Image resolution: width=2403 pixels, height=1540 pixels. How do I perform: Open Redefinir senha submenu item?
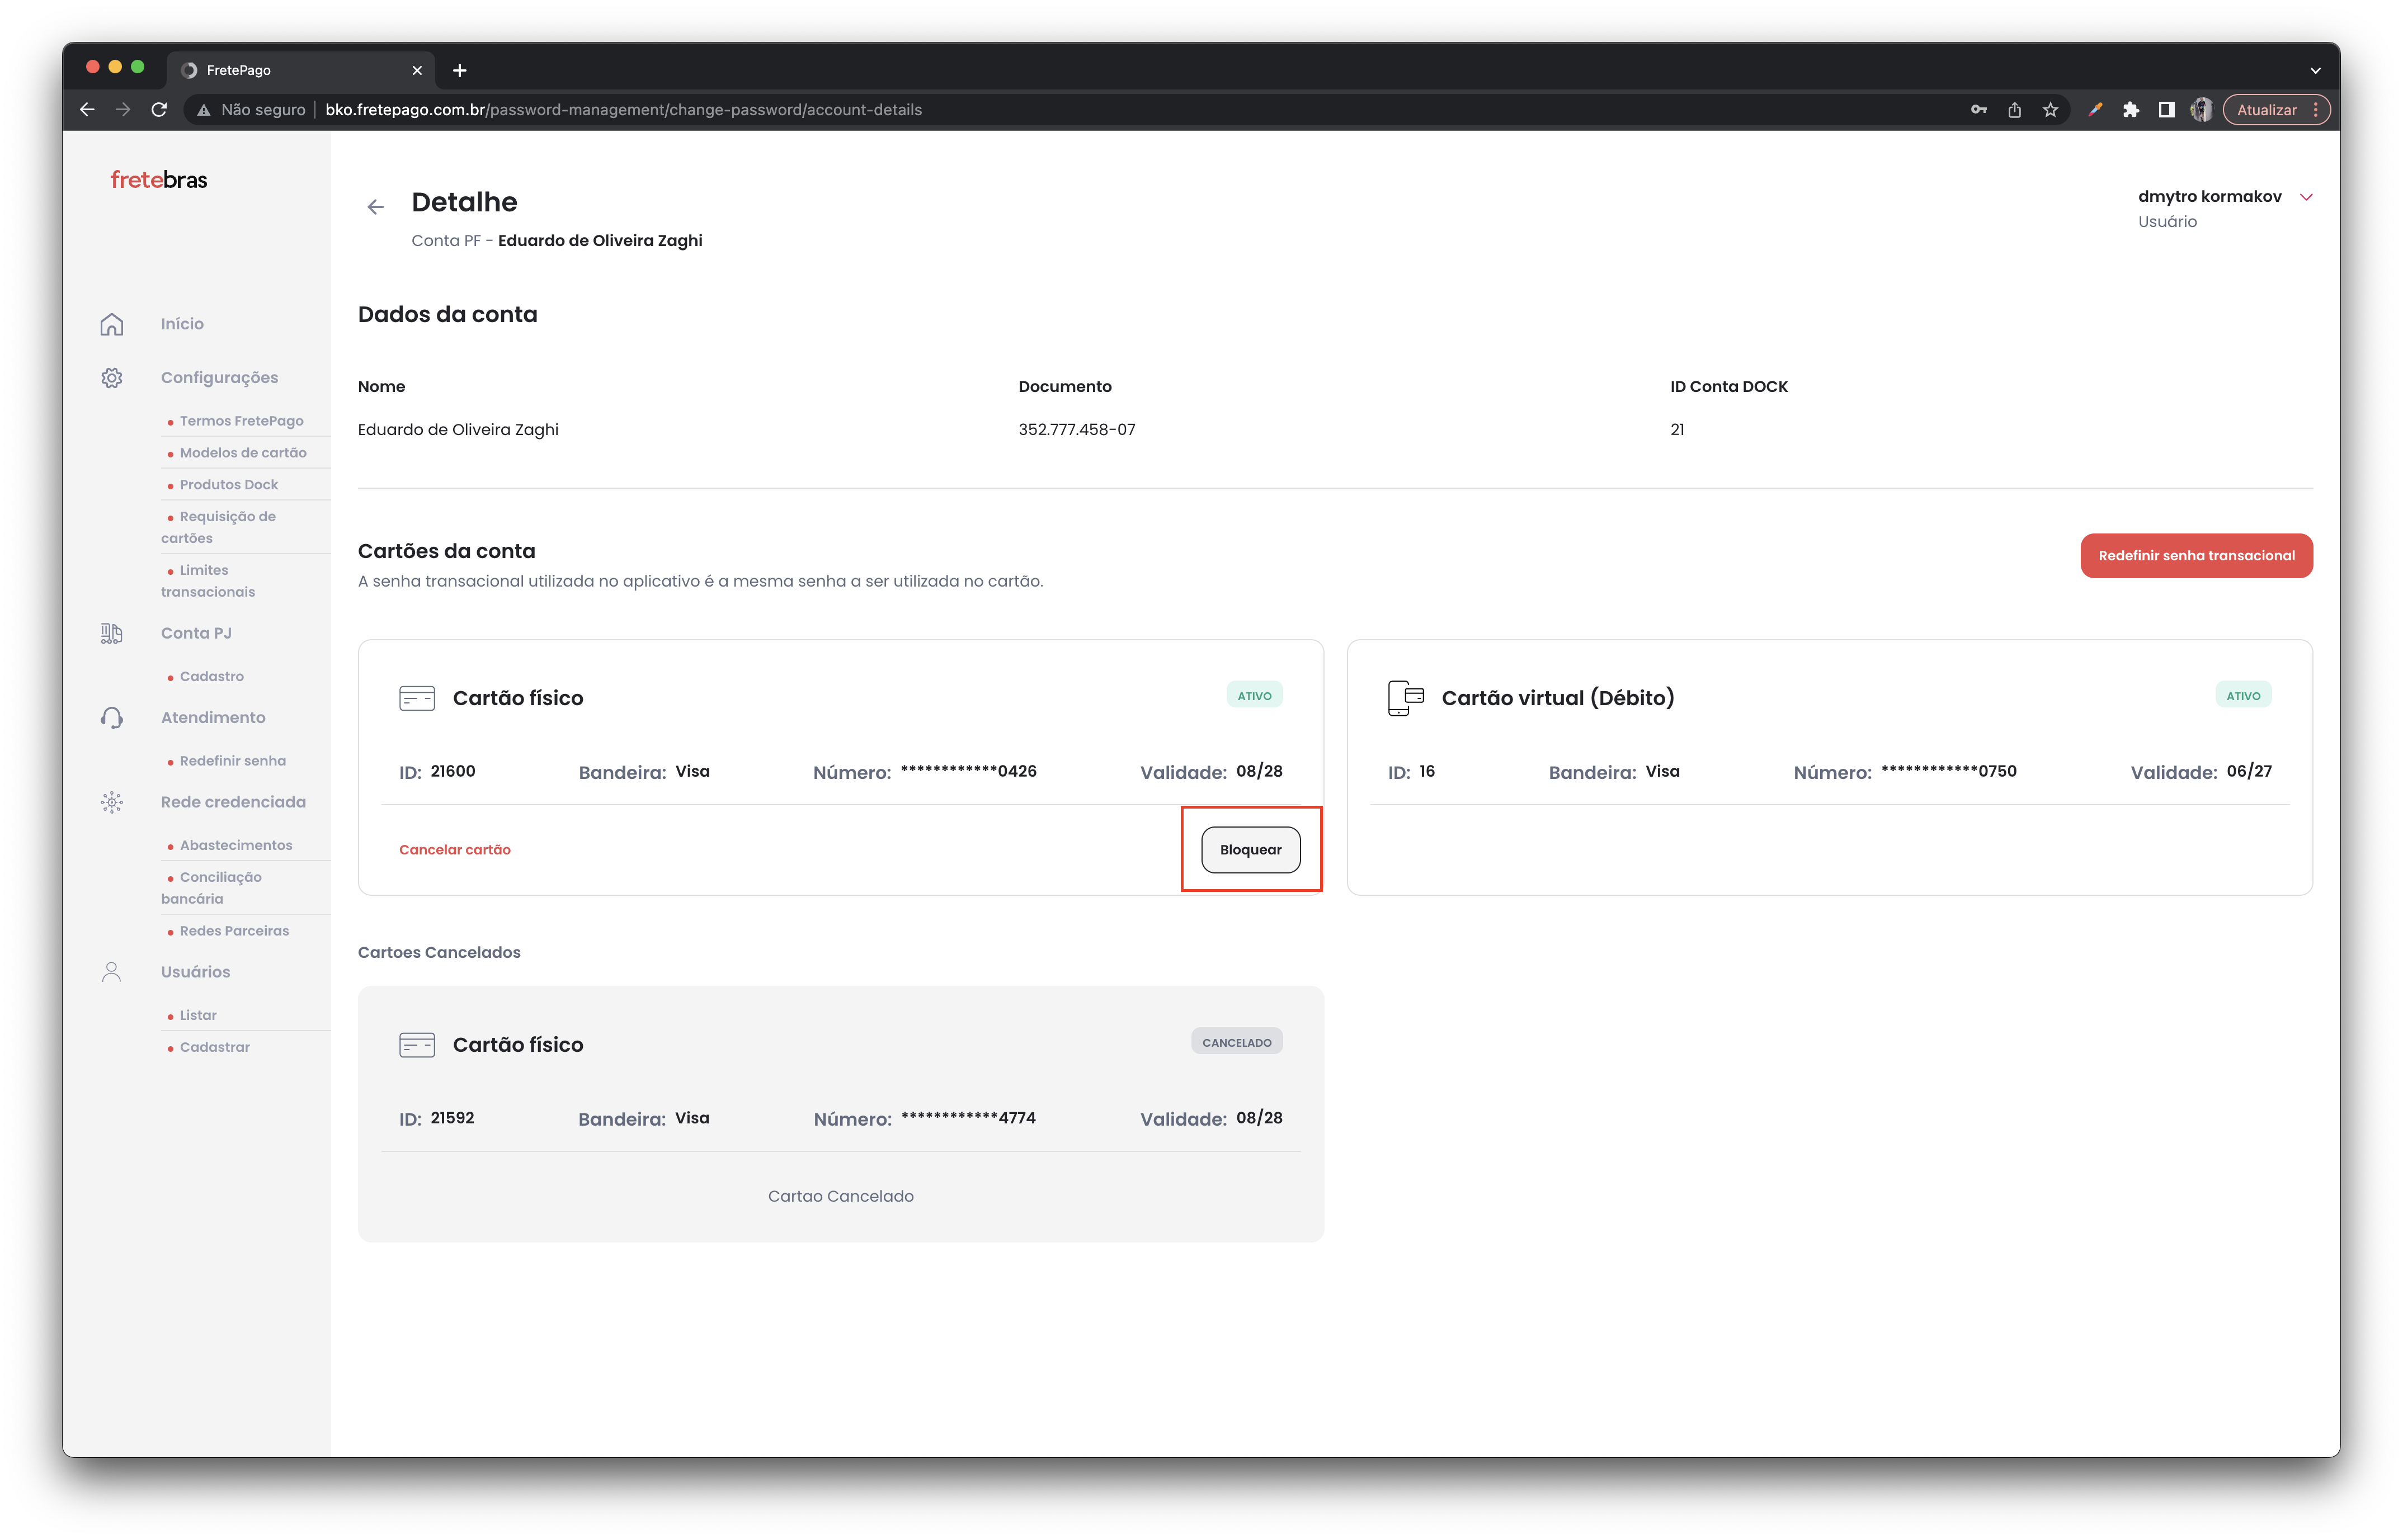232,761
